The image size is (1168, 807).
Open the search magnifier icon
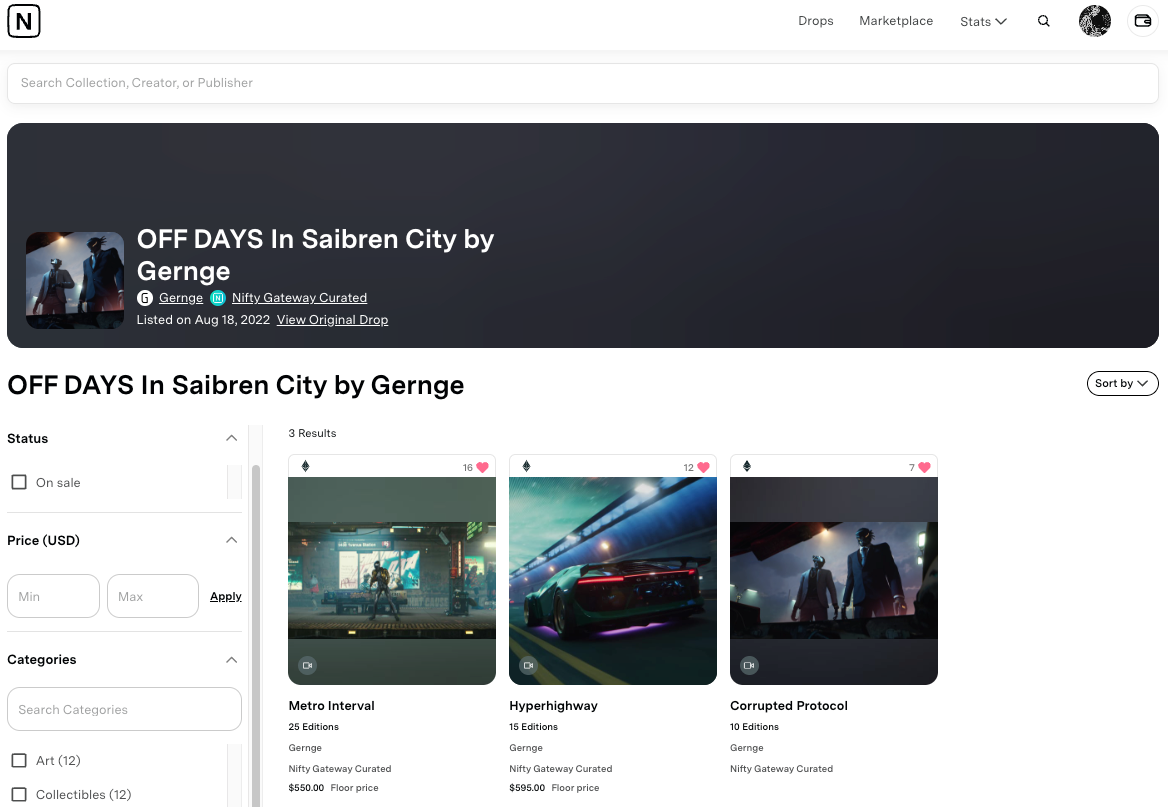(x=1044, y=21)
